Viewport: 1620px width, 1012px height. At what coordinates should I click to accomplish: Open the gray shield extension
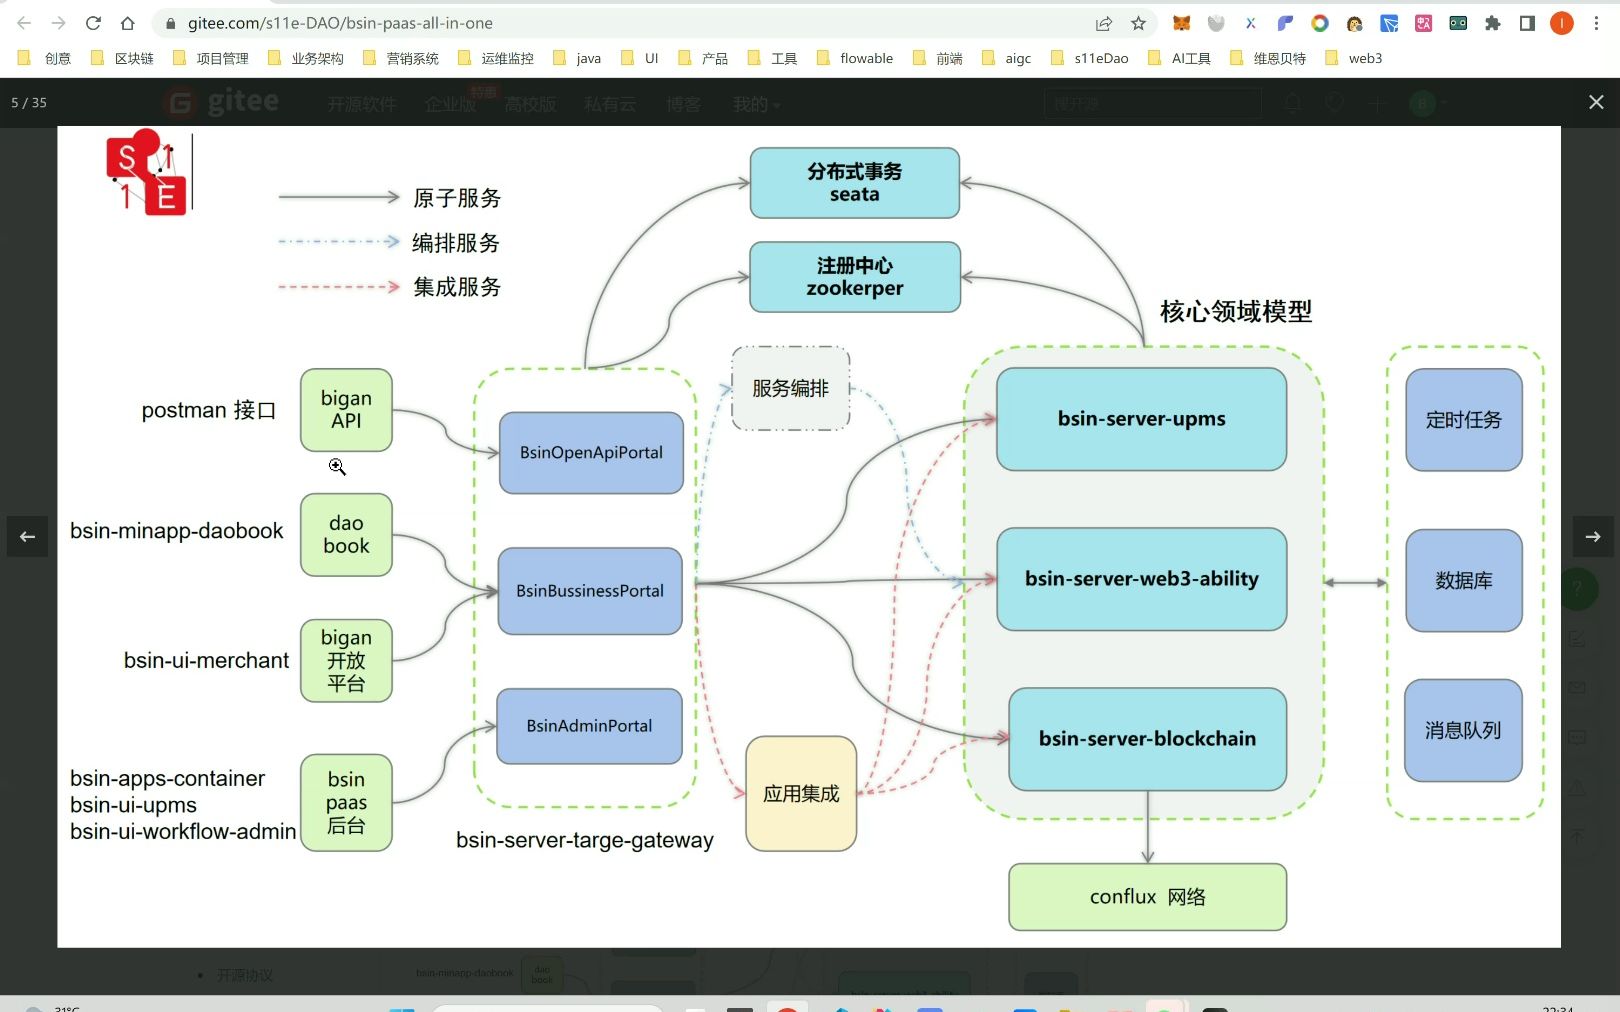pos(1216,23)
